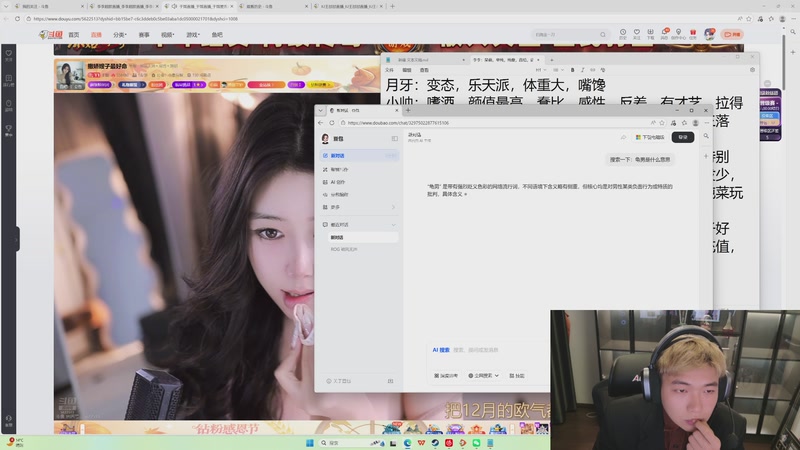Refresh the main Douyu browser page
This screenshot has height=450, width=800.
(17, 19)
